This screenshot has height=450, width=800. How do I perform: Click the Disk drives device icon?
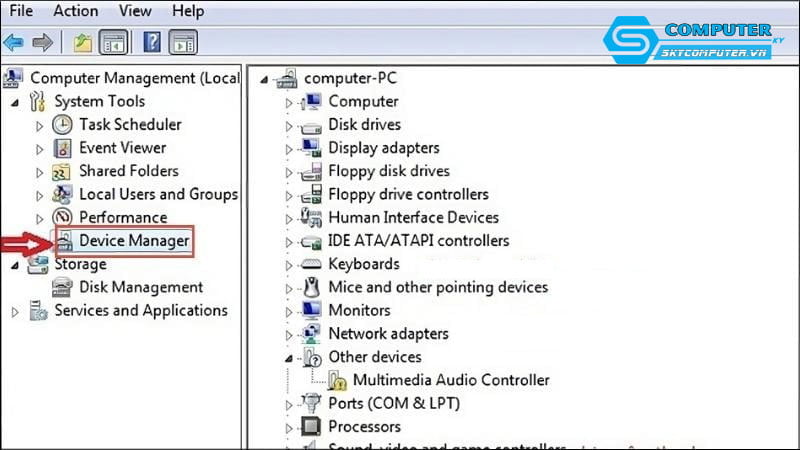click(x=311, y=127)
